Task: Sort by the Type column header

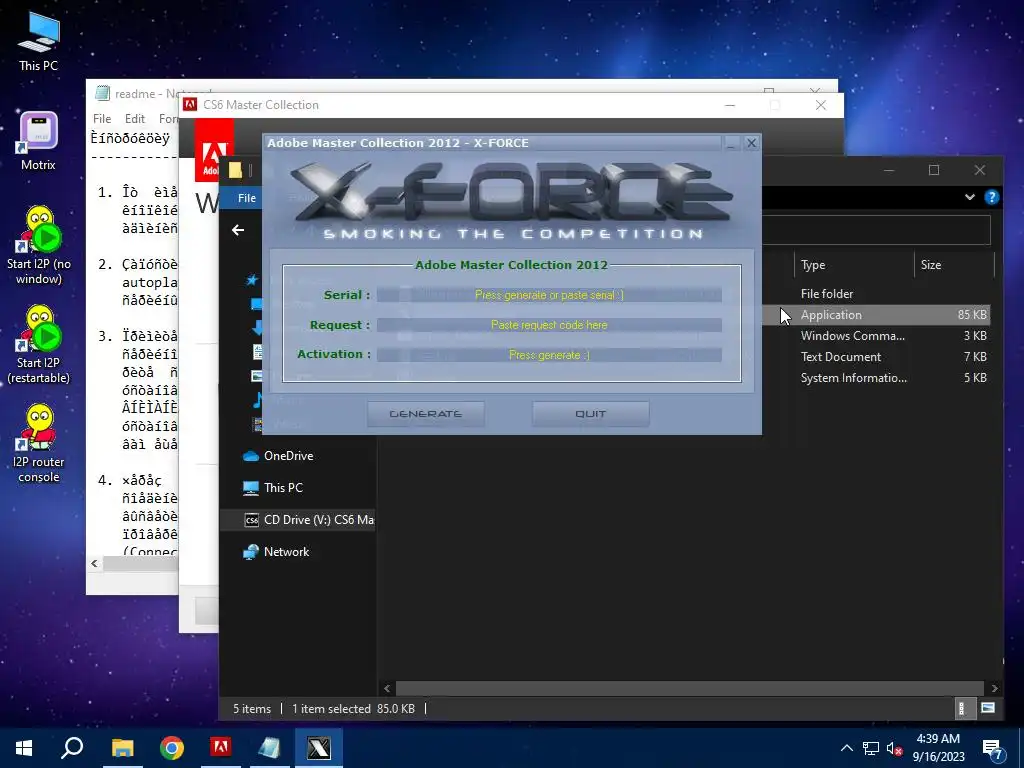Action: tap(854, 264)
